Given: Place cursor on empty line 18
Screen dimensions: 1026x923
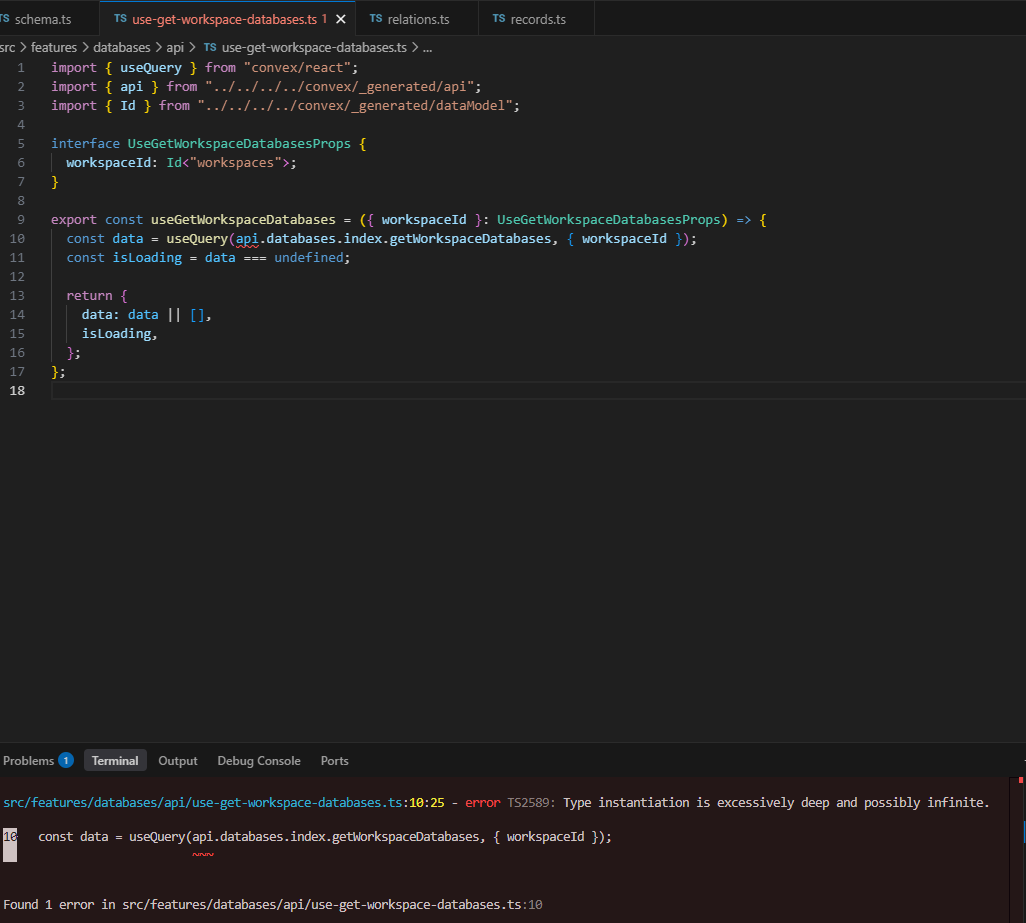Looking at the screenshot, I should tap(537, 391).
